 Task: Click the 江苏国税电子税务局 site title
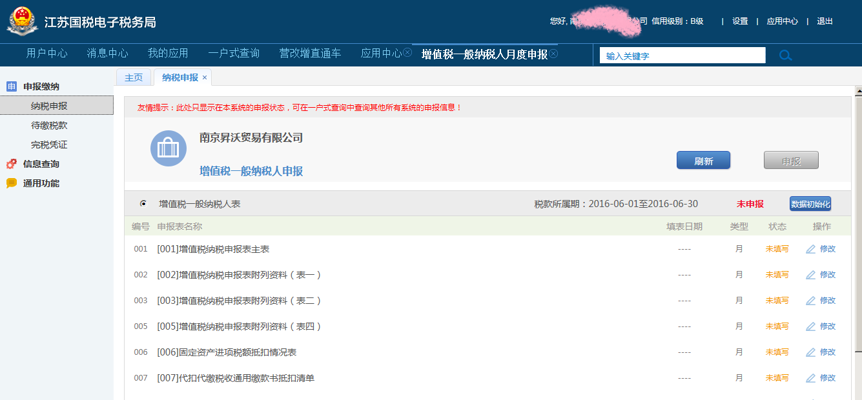coord(100,22)
